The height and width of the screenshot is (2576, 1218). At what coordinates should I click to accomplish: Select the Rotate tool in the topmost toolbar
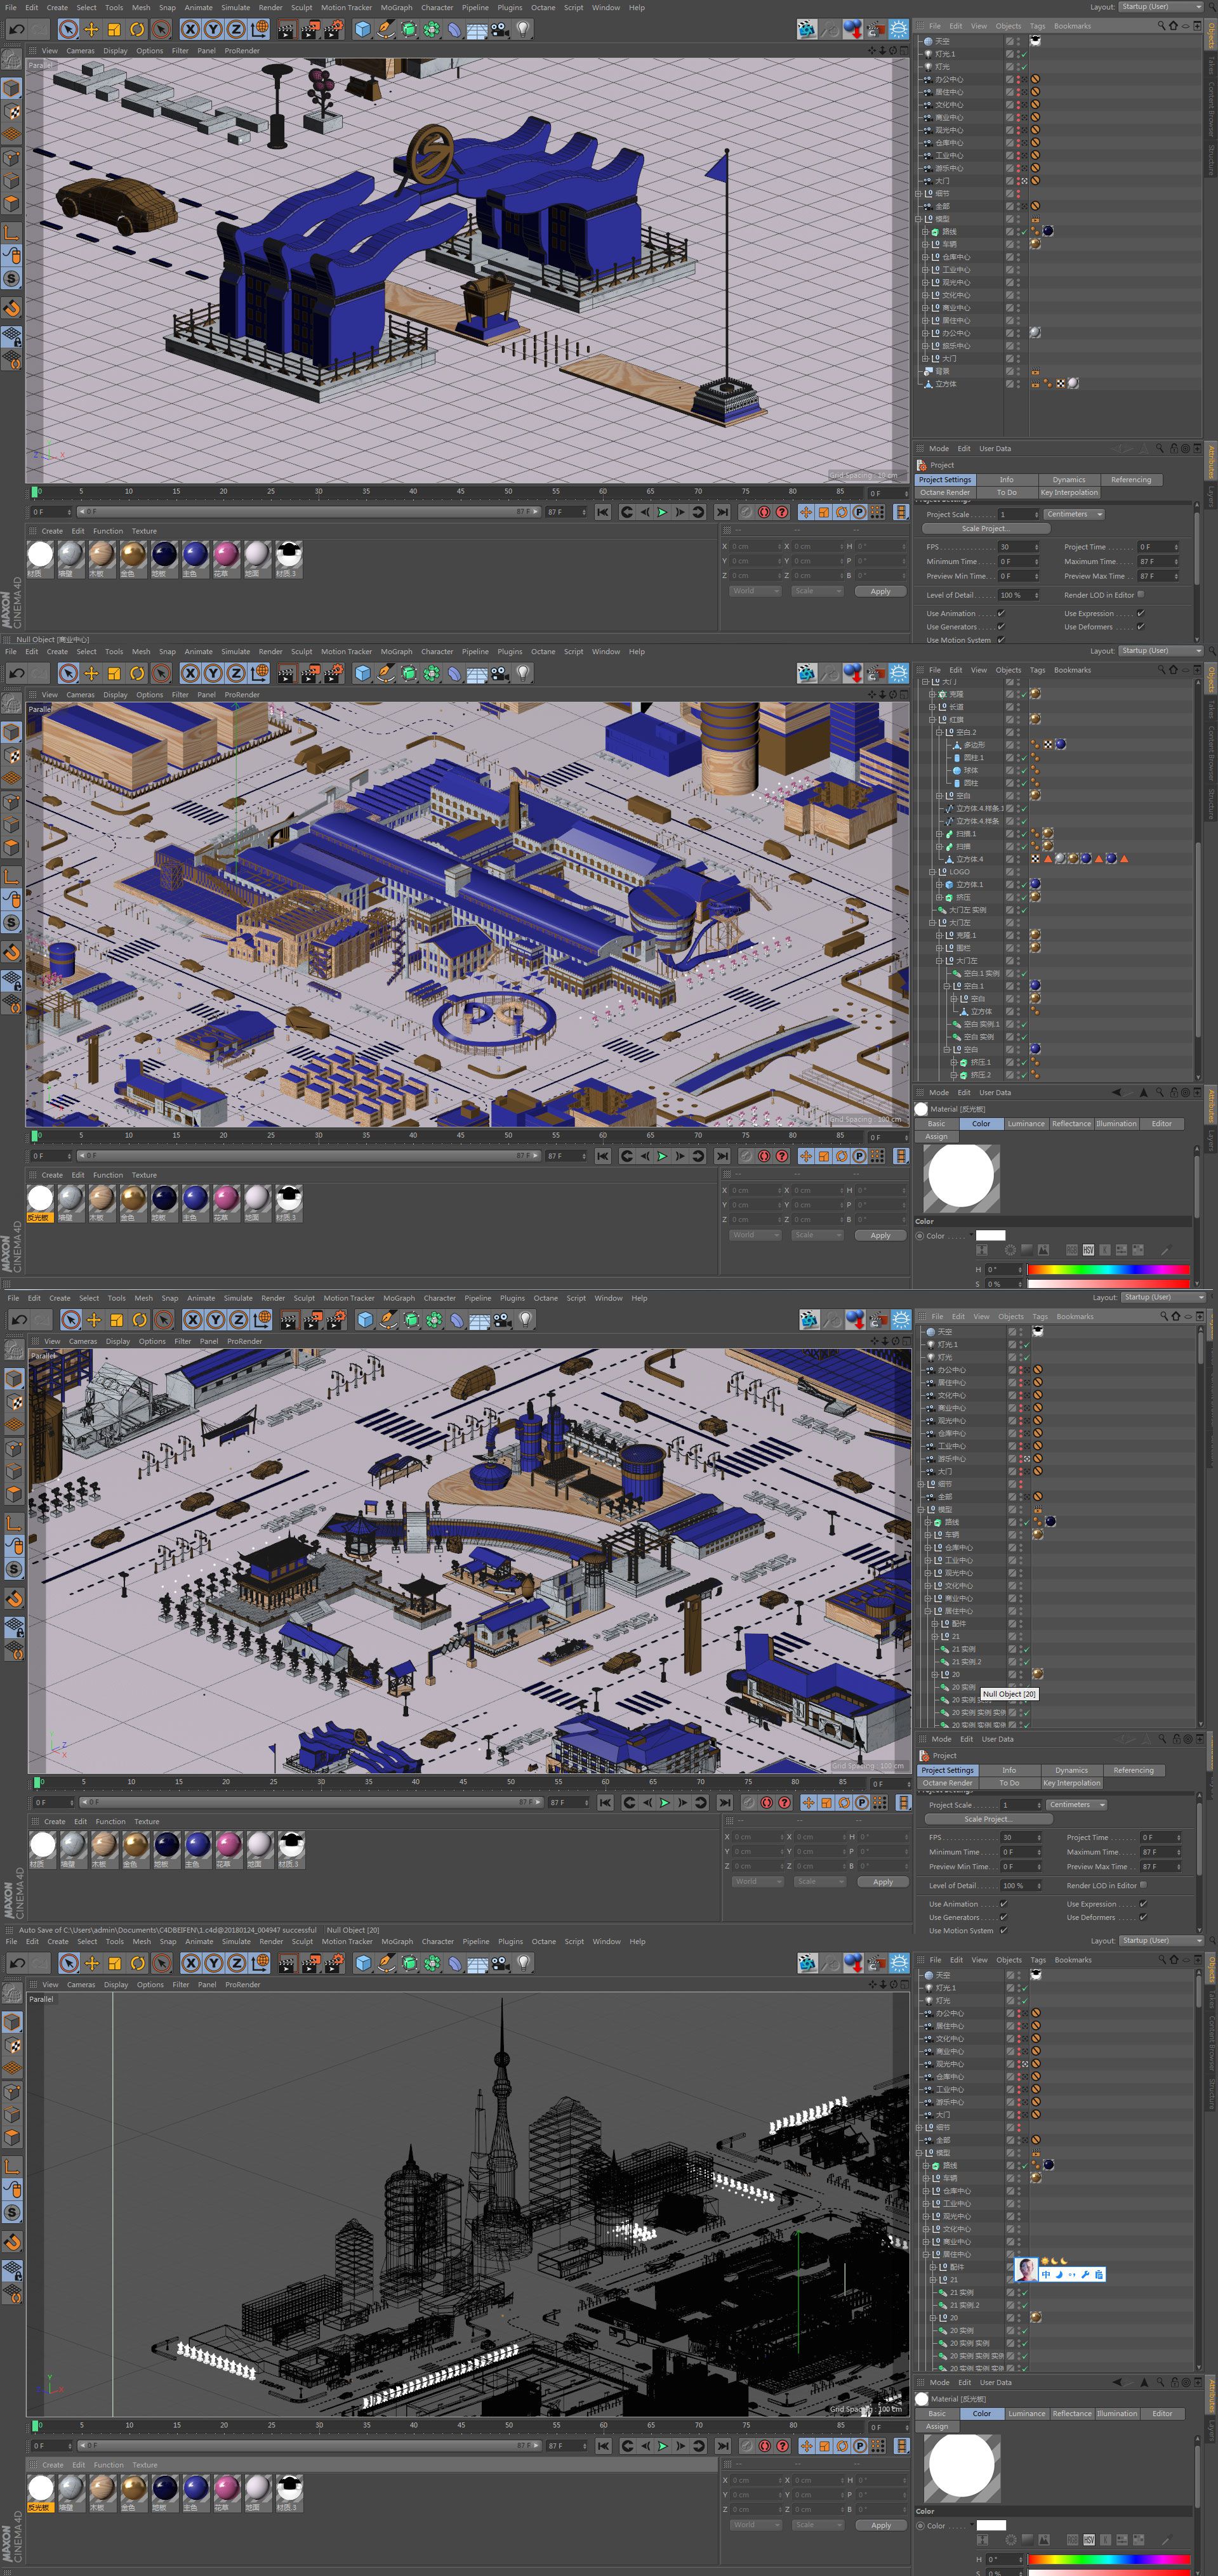pos(137,30)
